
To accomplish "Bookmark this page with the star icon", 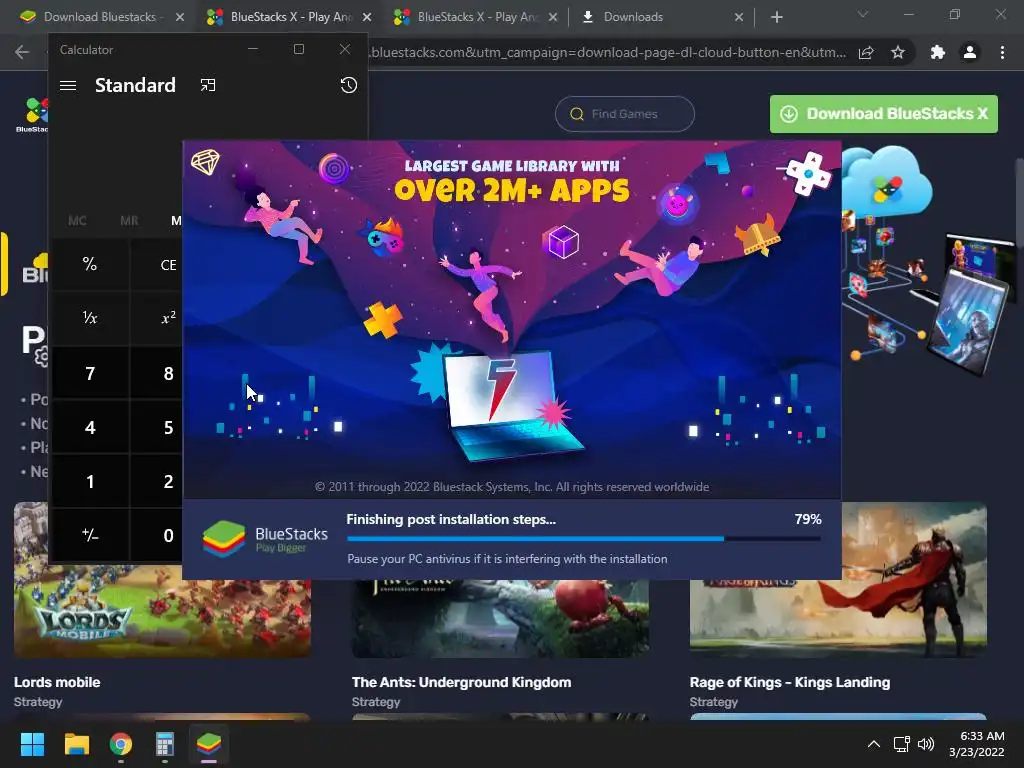I will coord(898,52).
